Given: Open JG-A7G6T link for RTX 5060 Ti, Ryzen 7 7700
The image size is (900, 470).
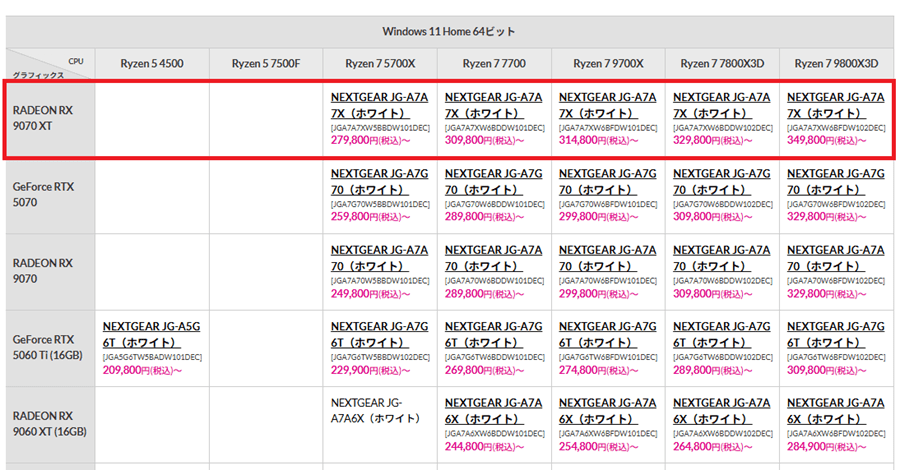Looking at the screenshot, I should pyautogui.click(x=494, y=335).
